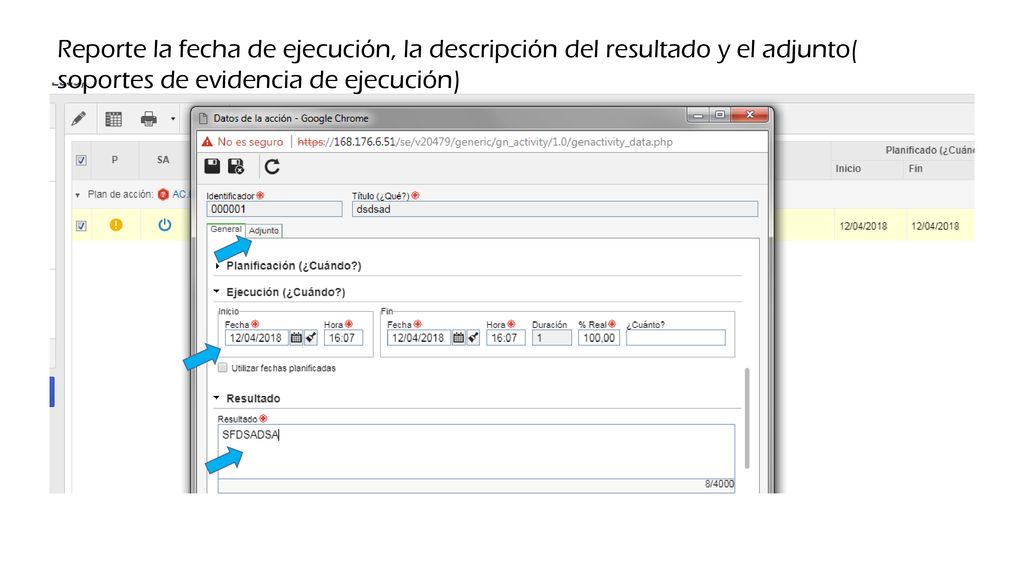Screen dimensions: 1024x576
Task: Open calendar picker for Inicio Fecha
Action: click(x=296, y=338)
